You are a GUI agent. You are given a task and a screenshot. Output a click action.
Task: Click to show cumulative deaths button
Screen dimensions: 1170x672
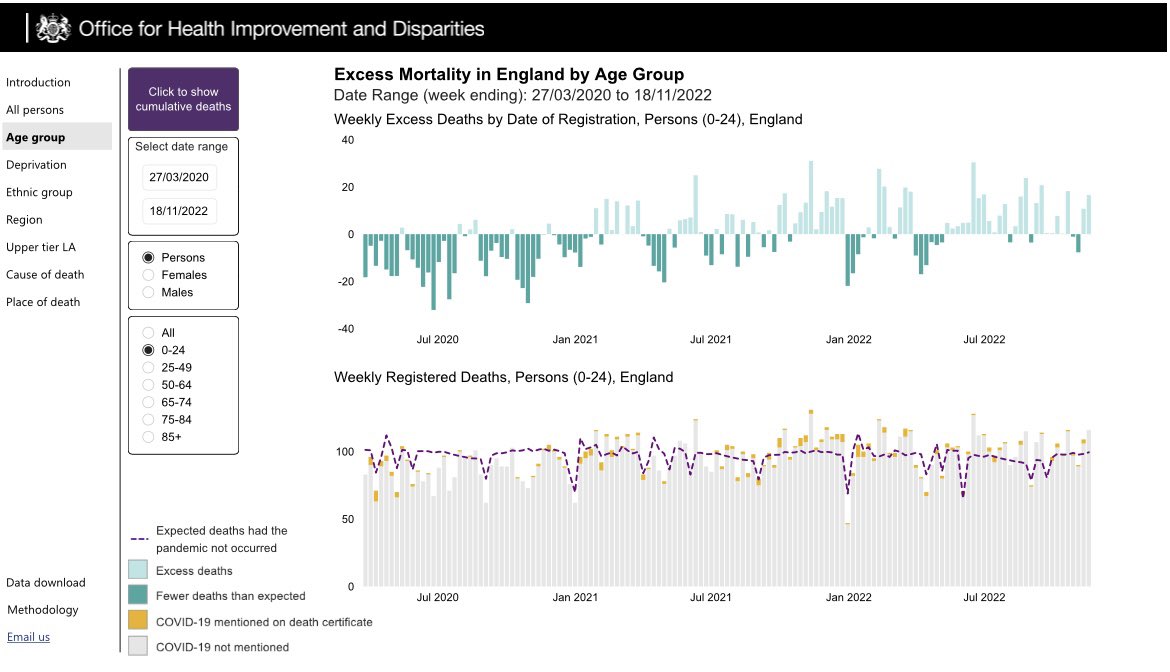(x=184, y=99)
